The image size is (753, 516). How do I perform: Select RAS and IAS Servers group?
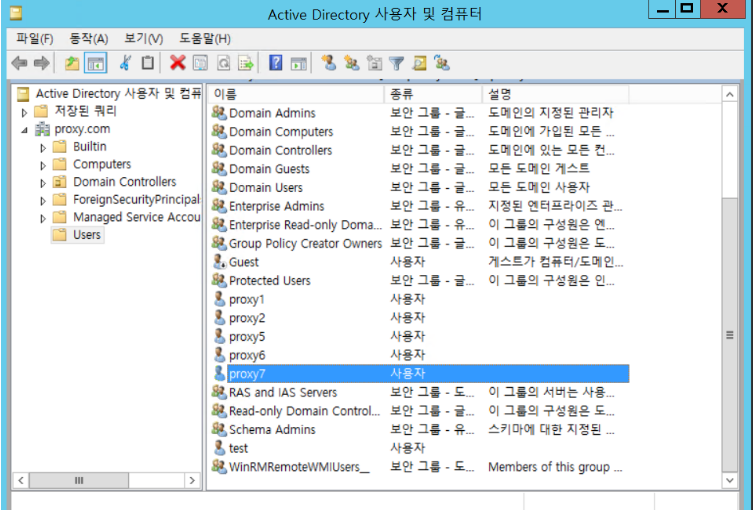pyautogui.click(x=420, y=392)
